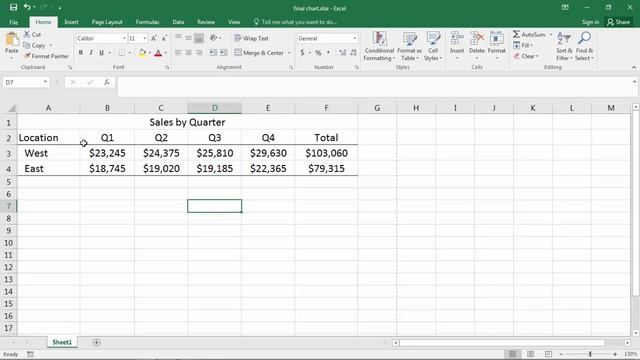Screen dimensions: 640x360
Task: Apply Percent Style format
Action: [x=318, y=53]
